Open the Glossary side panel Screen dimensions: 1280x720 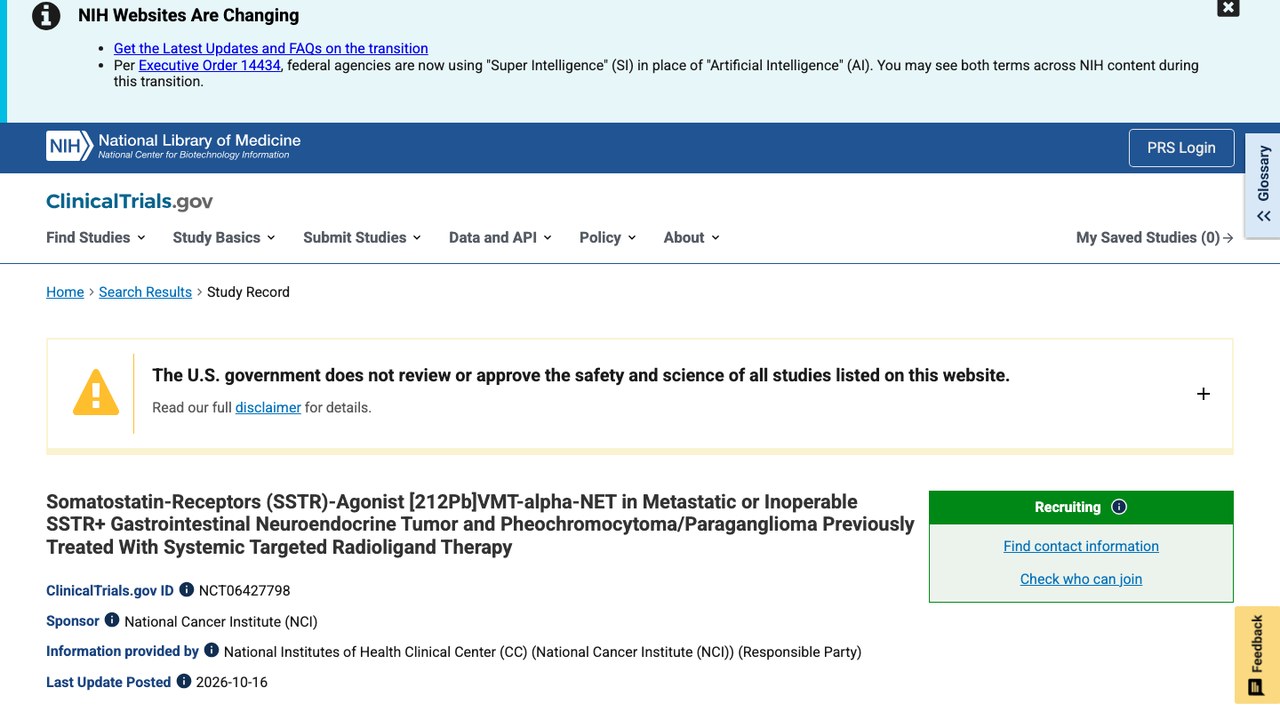pyautogui.click(x=1263, y=185)
